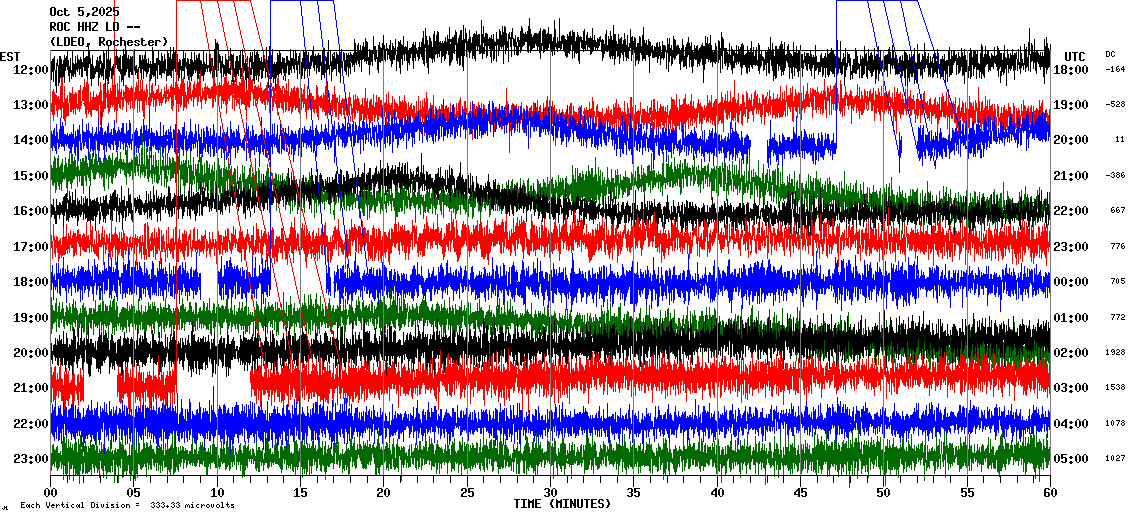Screen dimensions: 1130x519
Task: Click the 45 minute tick on time axis
Action: pos(800,492)
